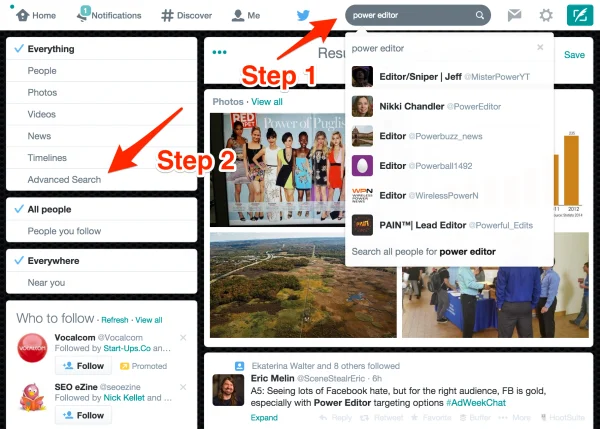Open the red carpet group photo
The height and width of the screenshot is (429, 600).
tap(278, 169)
